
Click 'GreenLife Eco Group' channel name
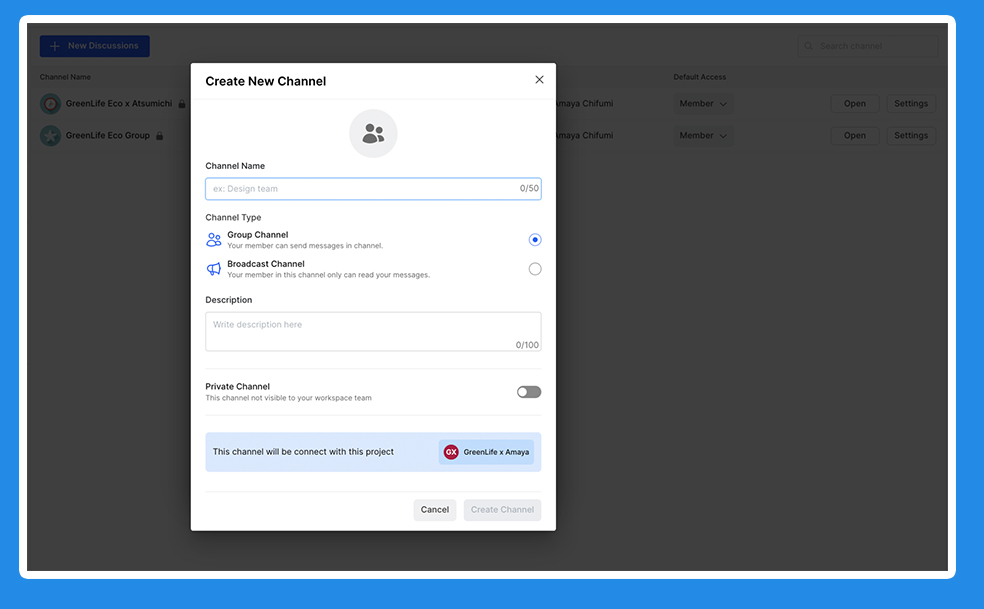[108, 136]
